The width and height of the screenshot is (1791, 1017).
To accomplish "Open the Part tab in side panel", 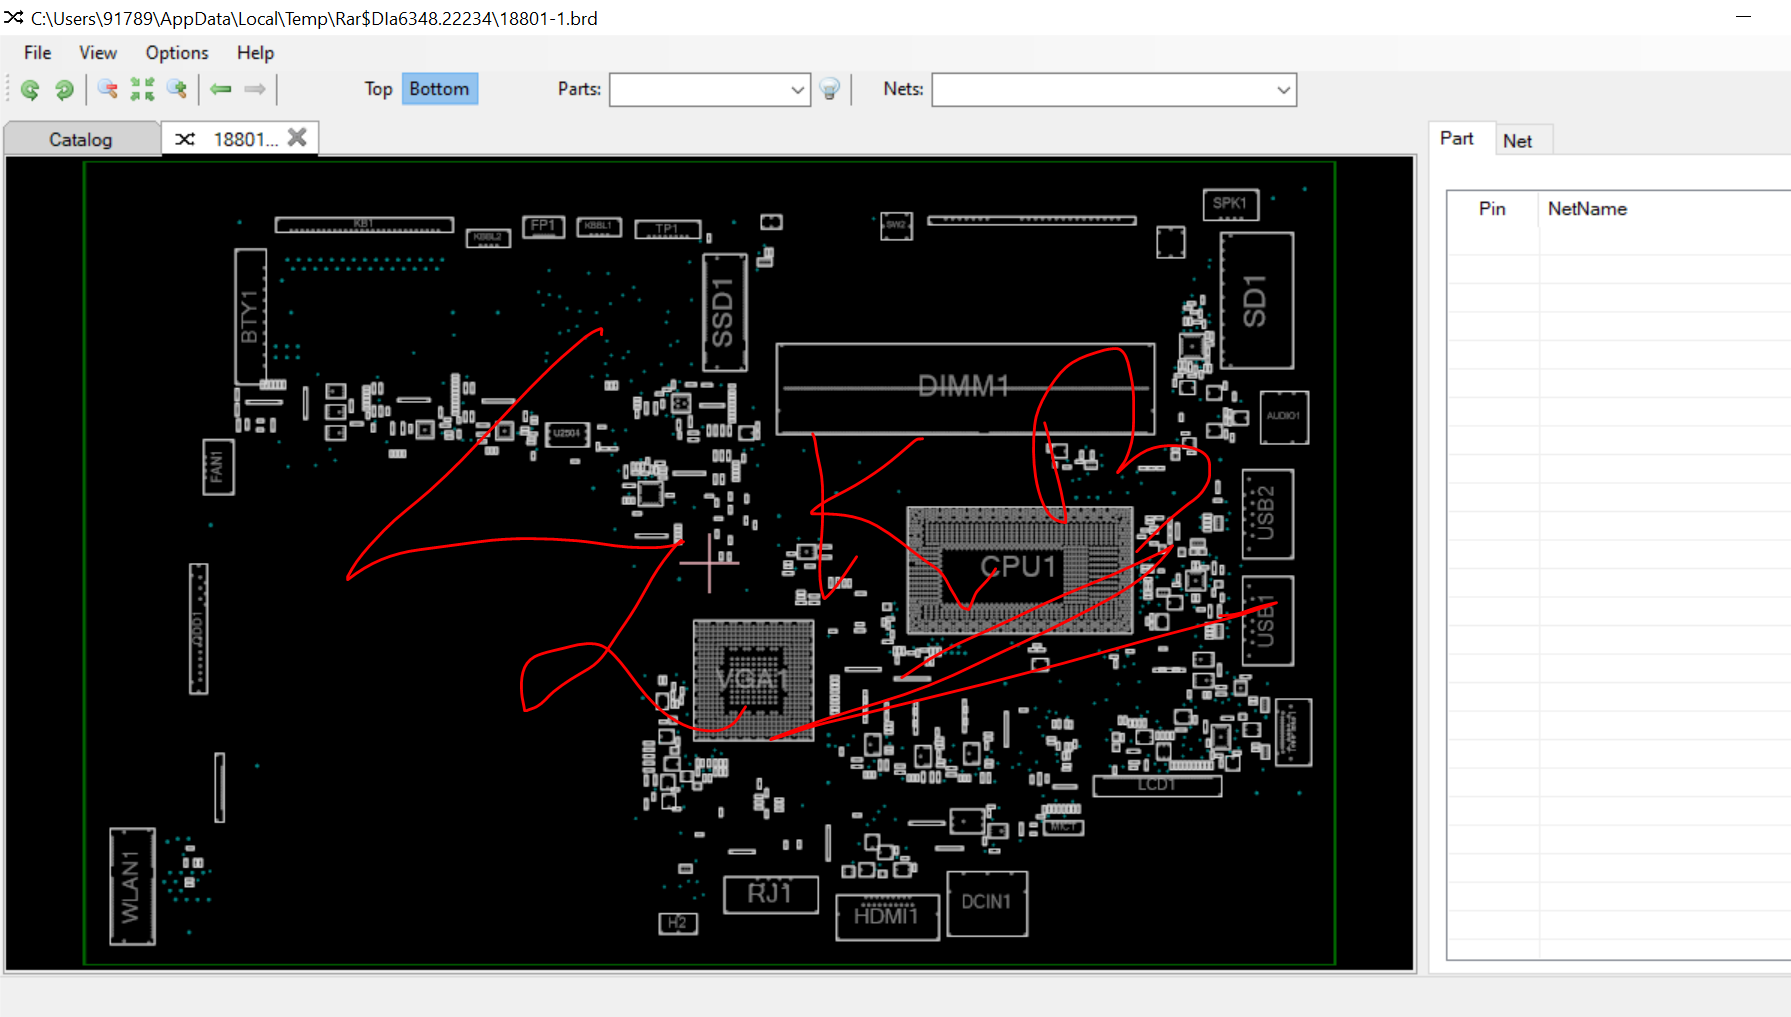I will click(x=1457, y=139).
